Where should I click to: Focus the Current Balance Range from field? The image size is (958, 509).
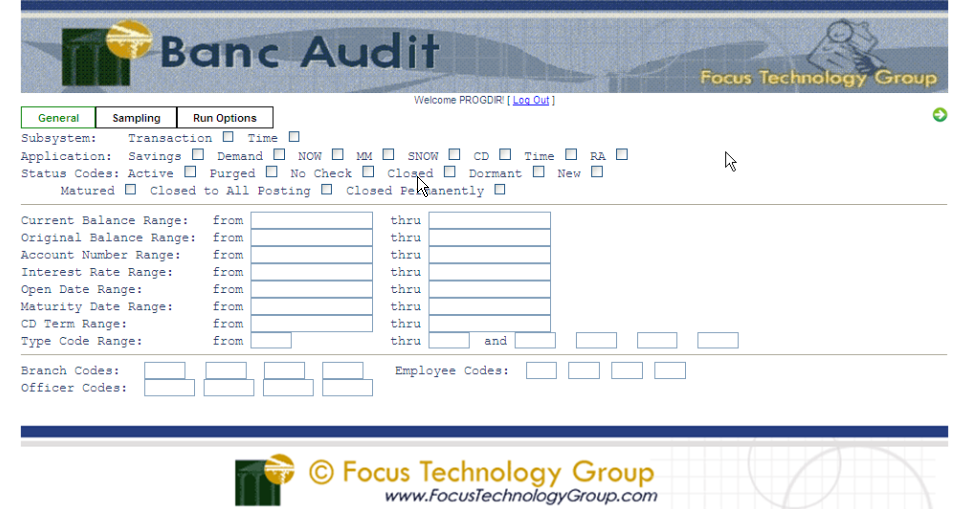point(312,220)
